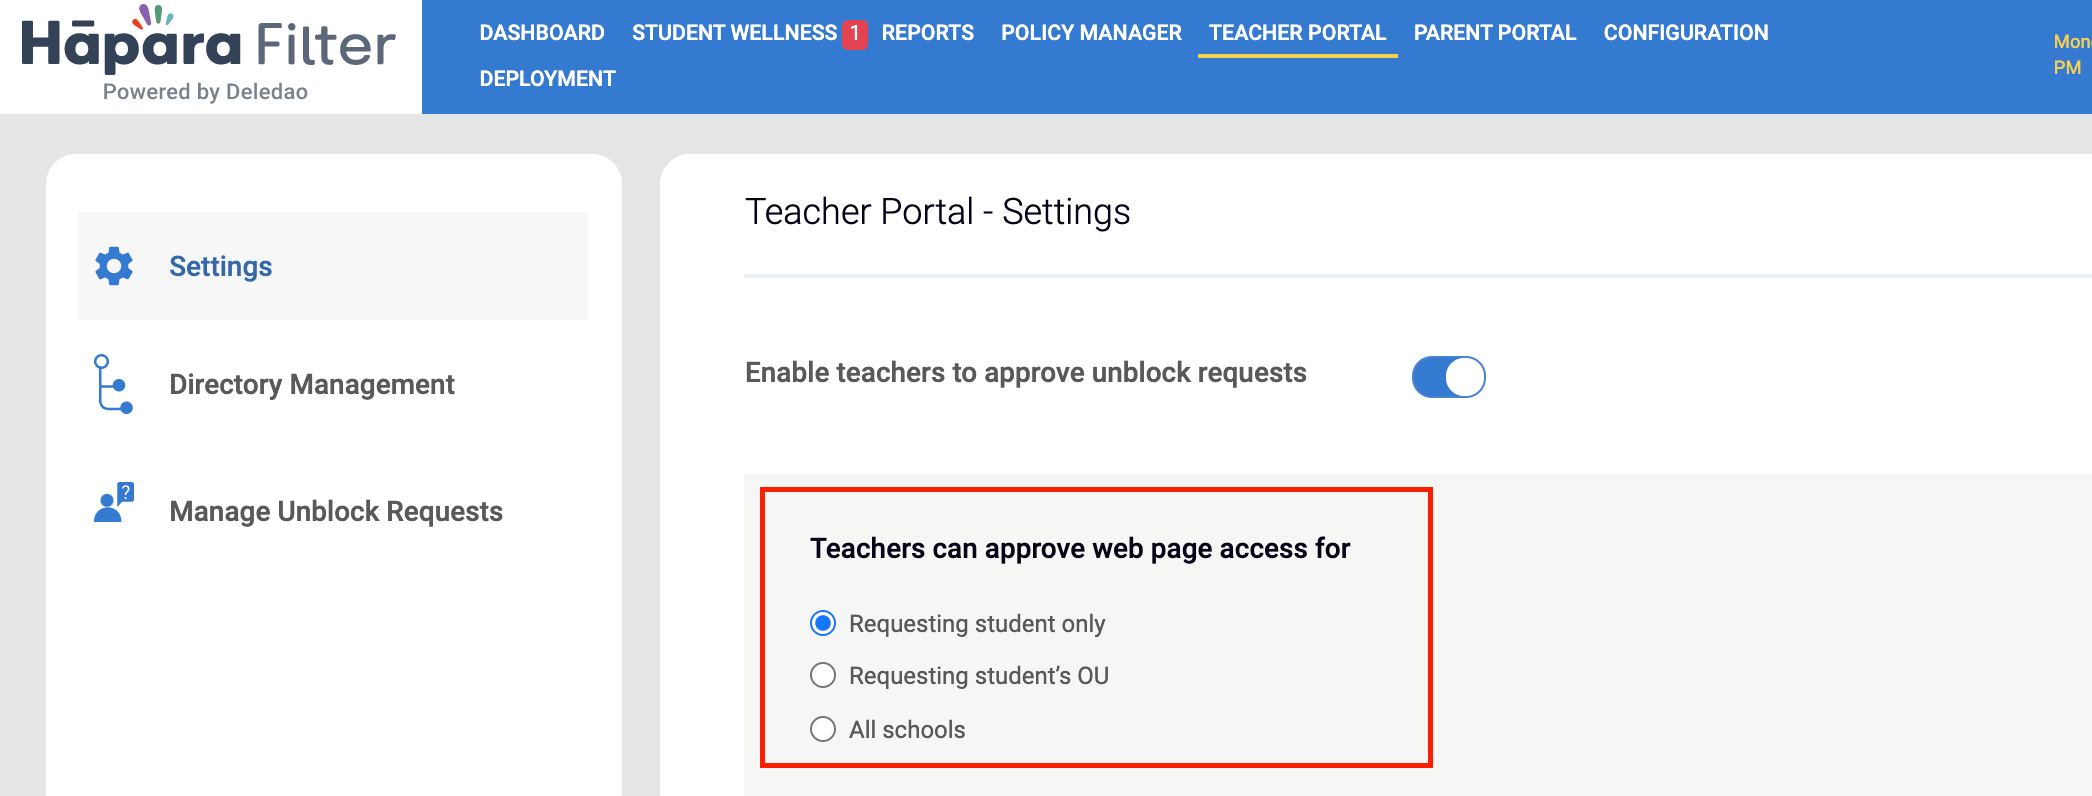This screenshot has height=796, width=2092.
Task: Select Requesting student only radio button
Action: pos(823,623)
